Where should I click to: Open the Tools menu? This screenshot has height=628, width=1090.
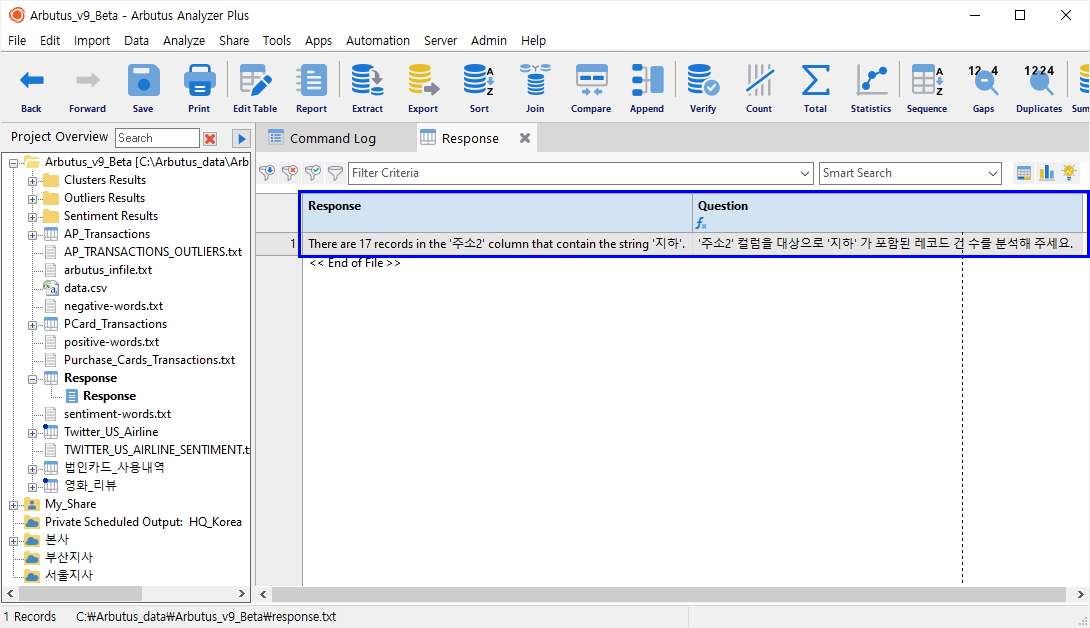pos(277,40)
